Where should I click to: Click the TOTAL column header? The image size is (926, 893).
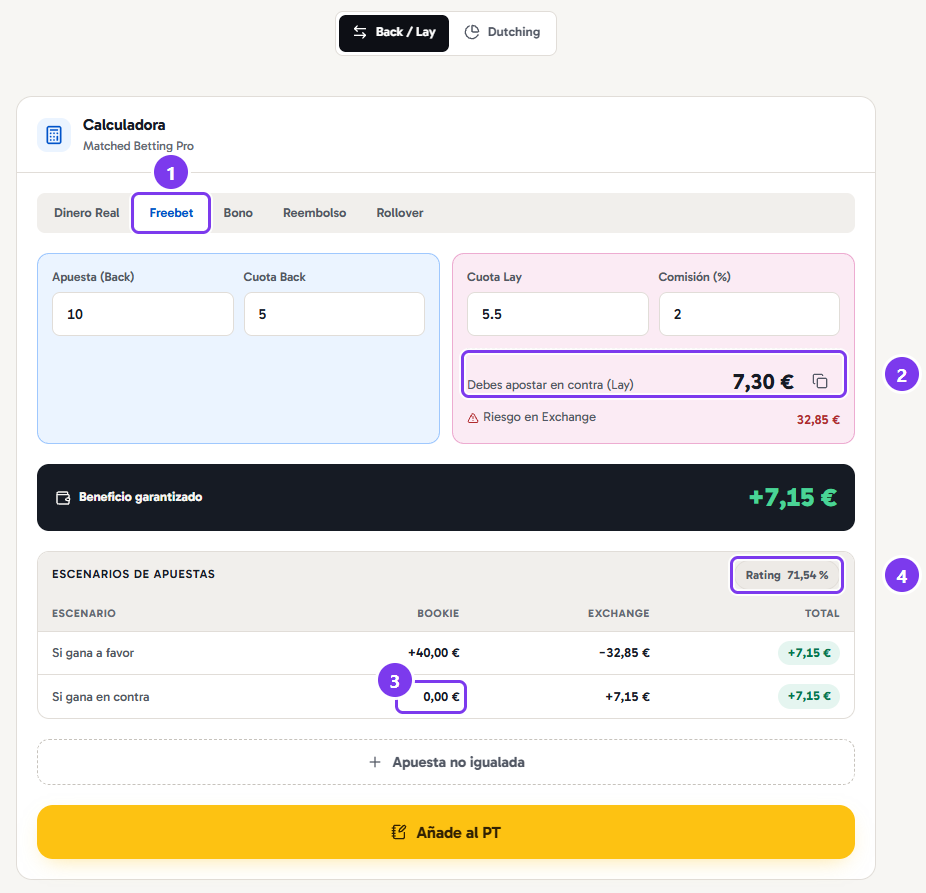coord(821,613)
